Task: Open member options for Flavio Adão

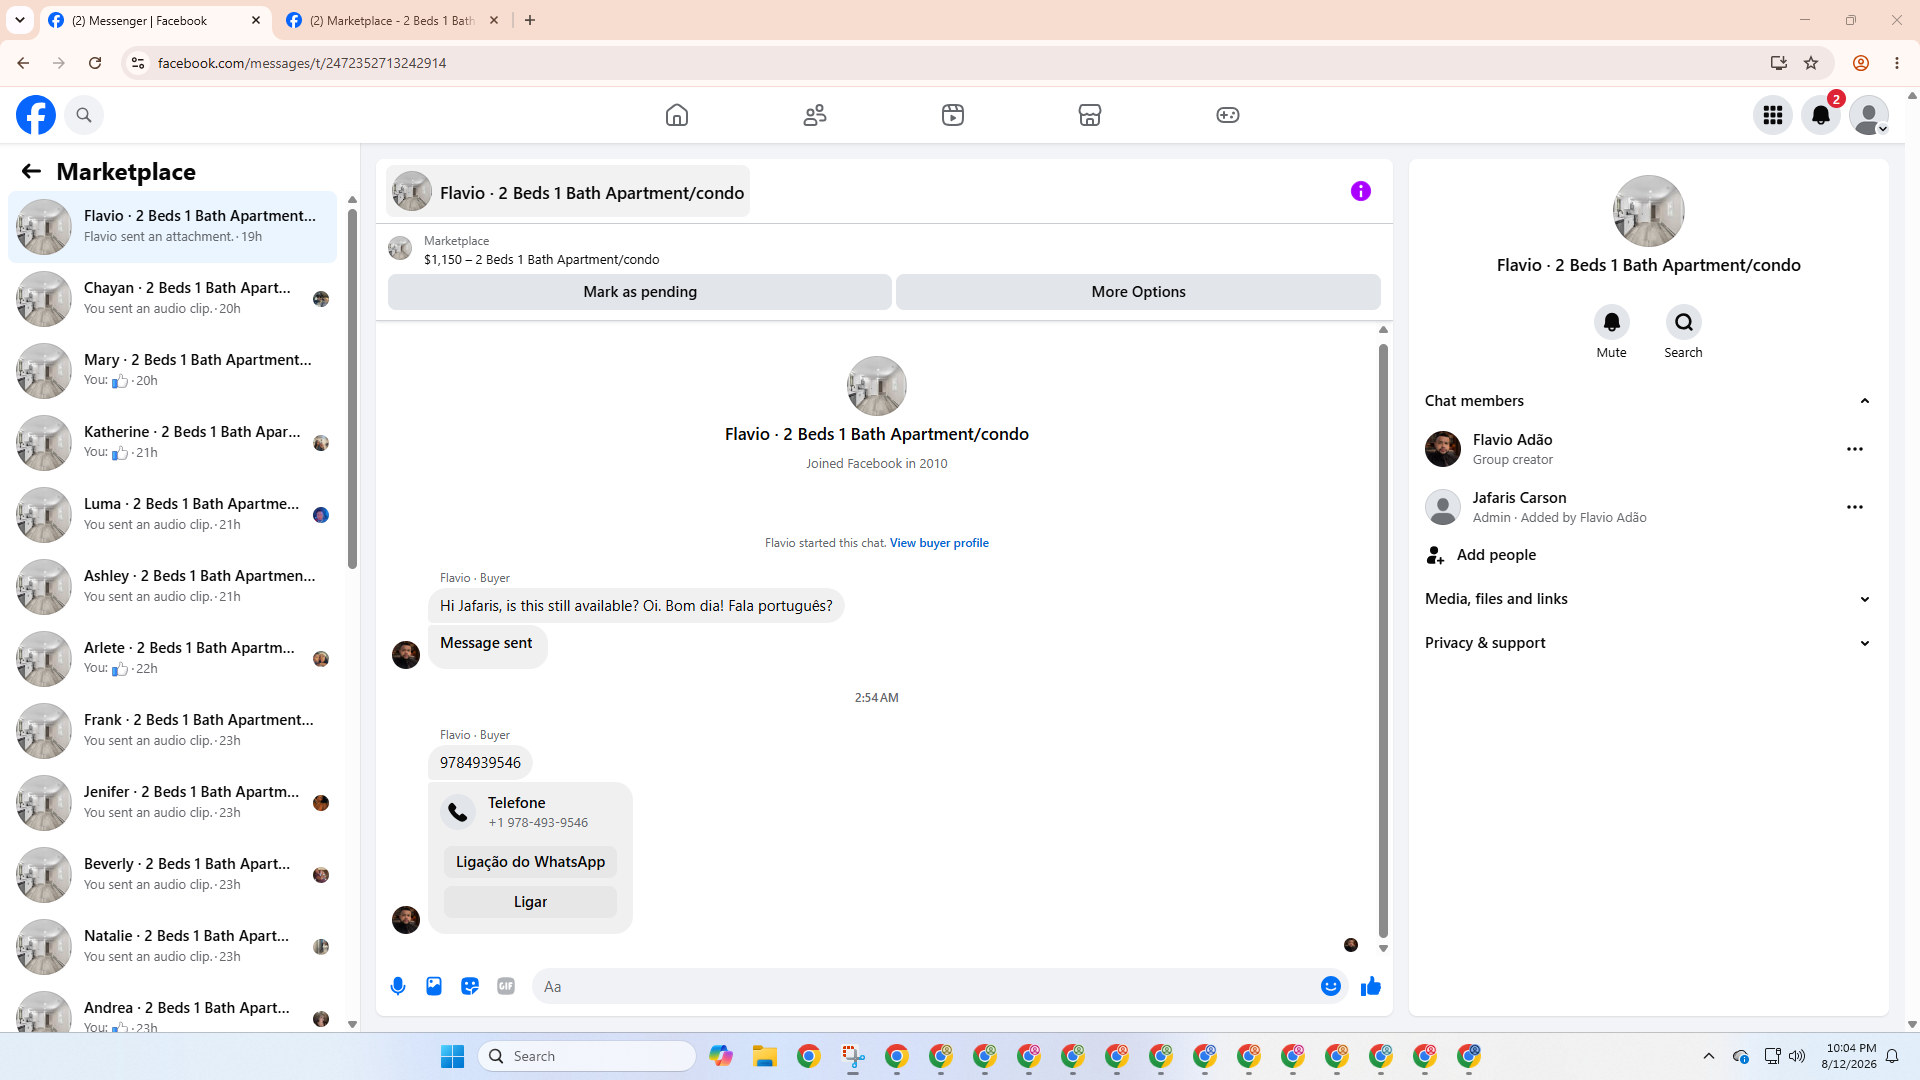Action: (1855, 449)
